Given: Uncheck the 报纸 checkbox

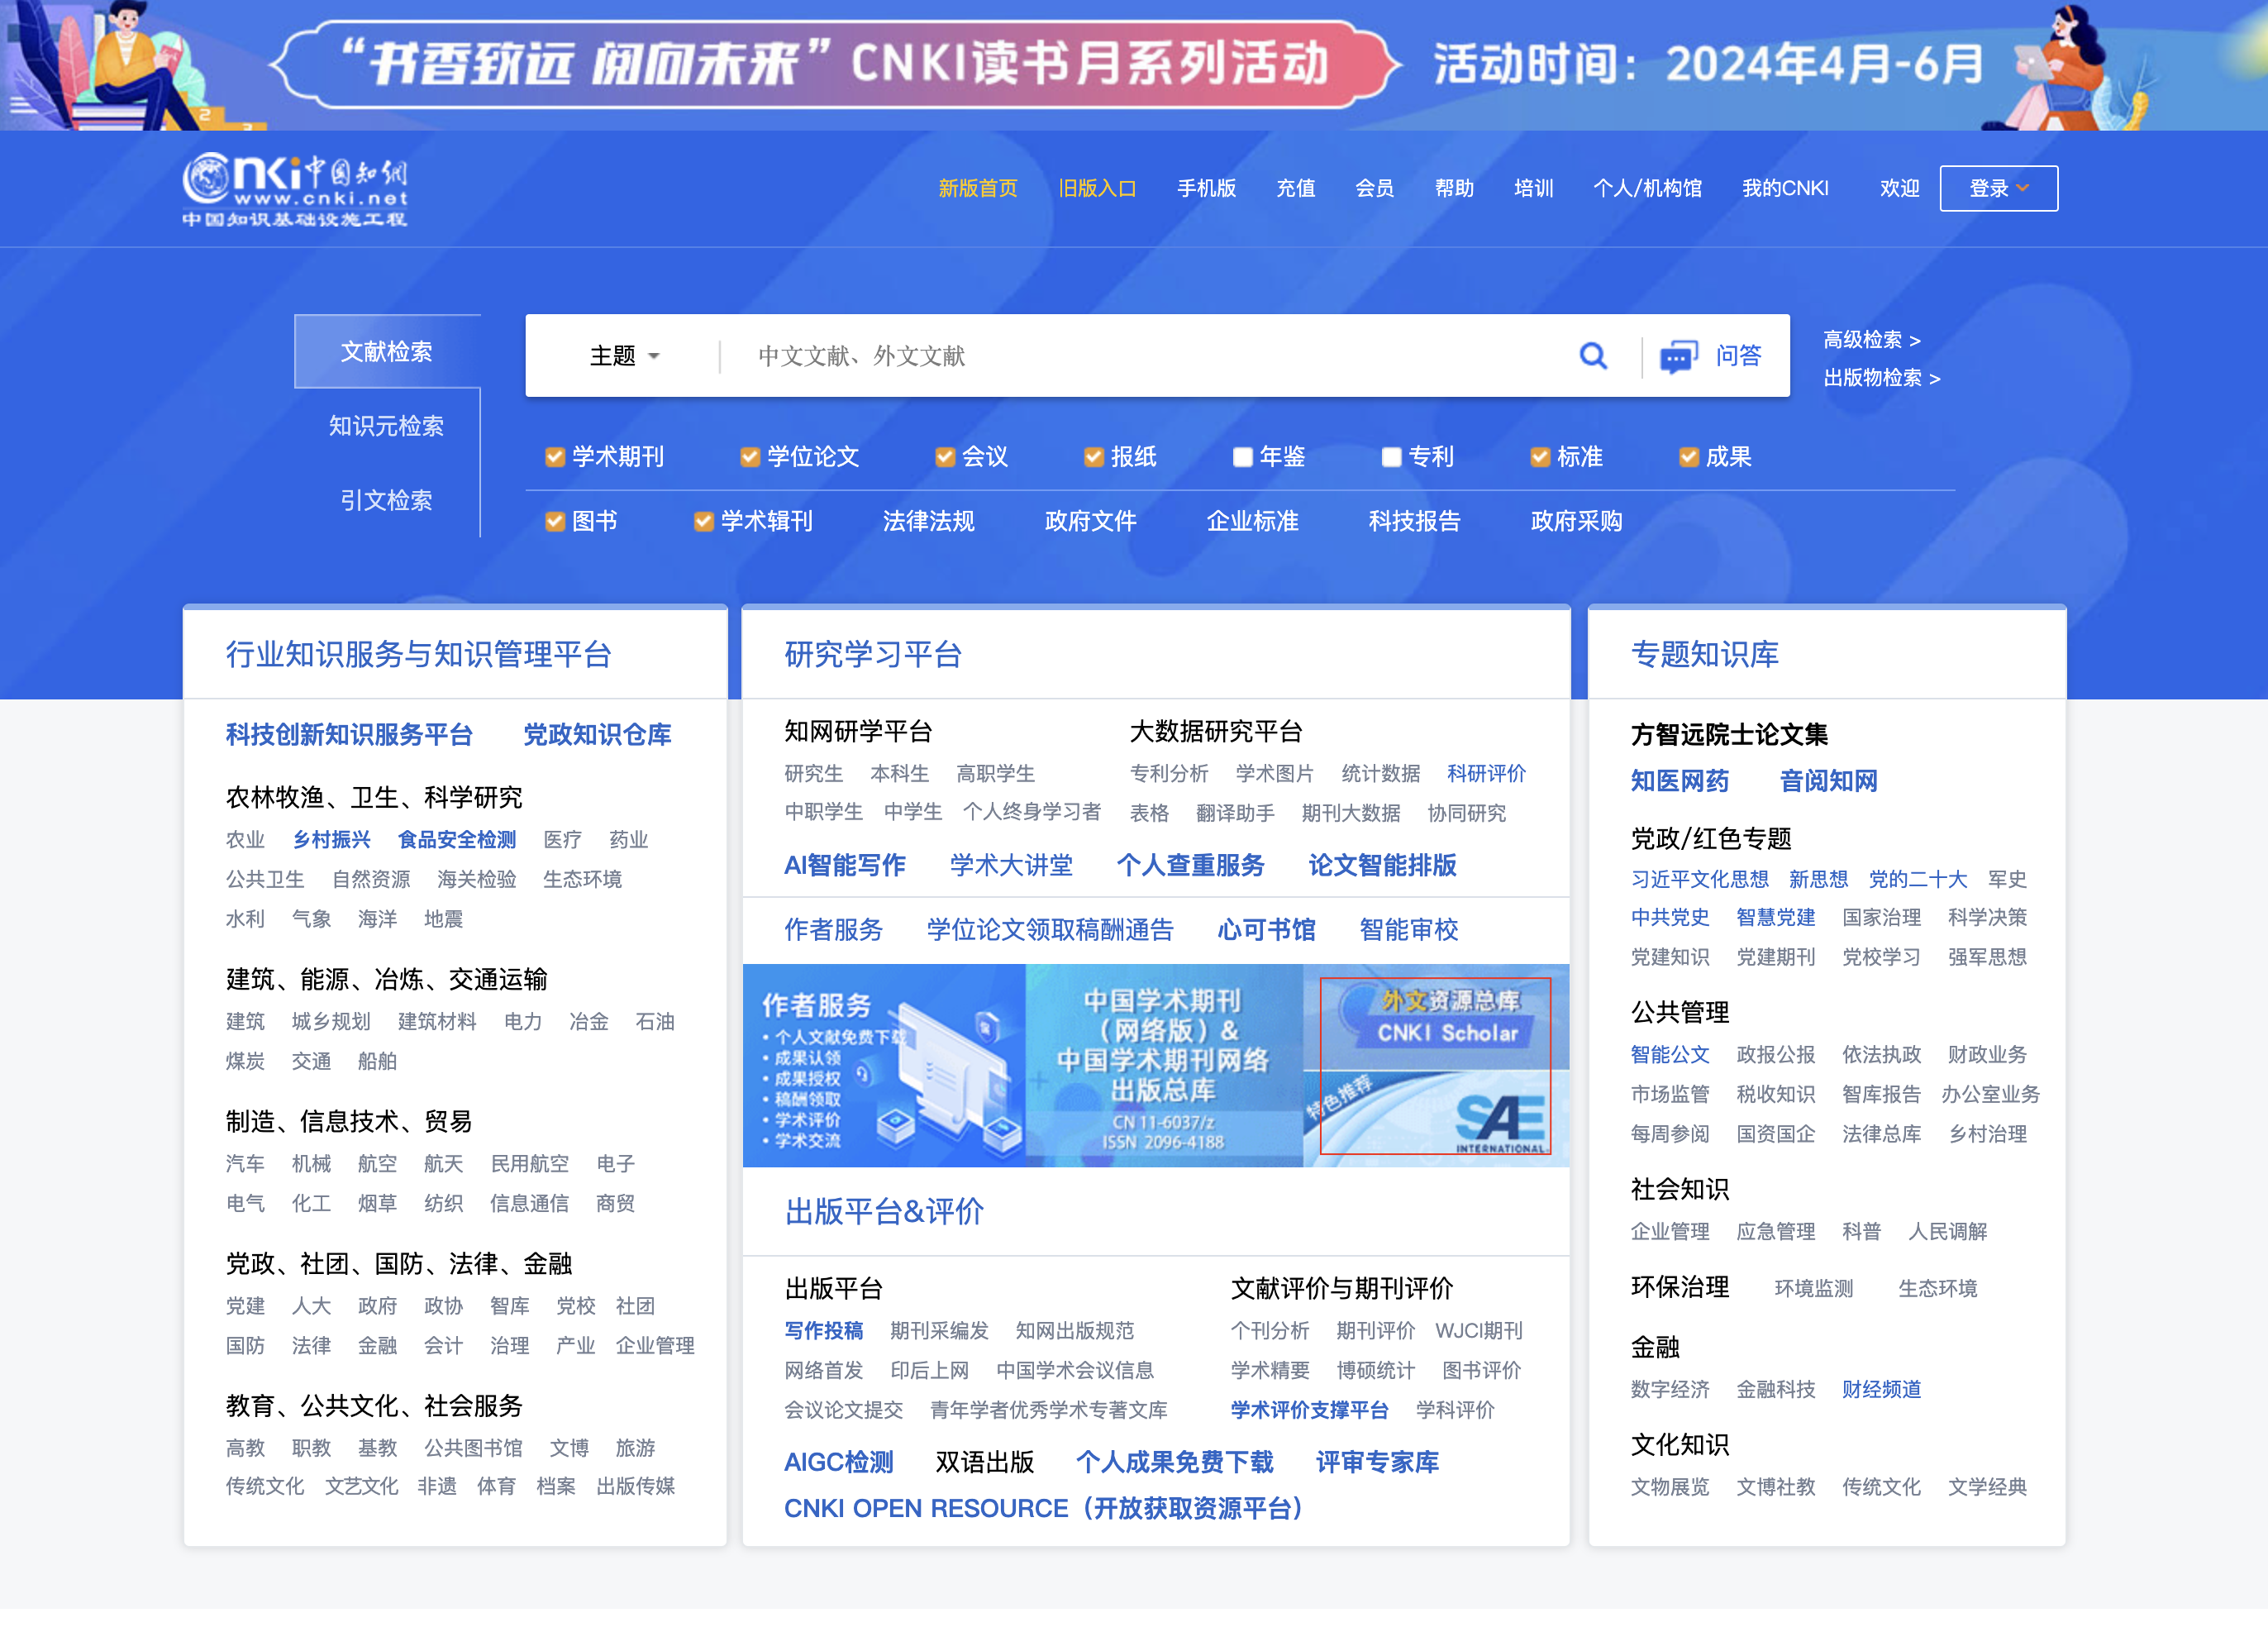Looking at the screenshot, I should (x=1094, y=457).
